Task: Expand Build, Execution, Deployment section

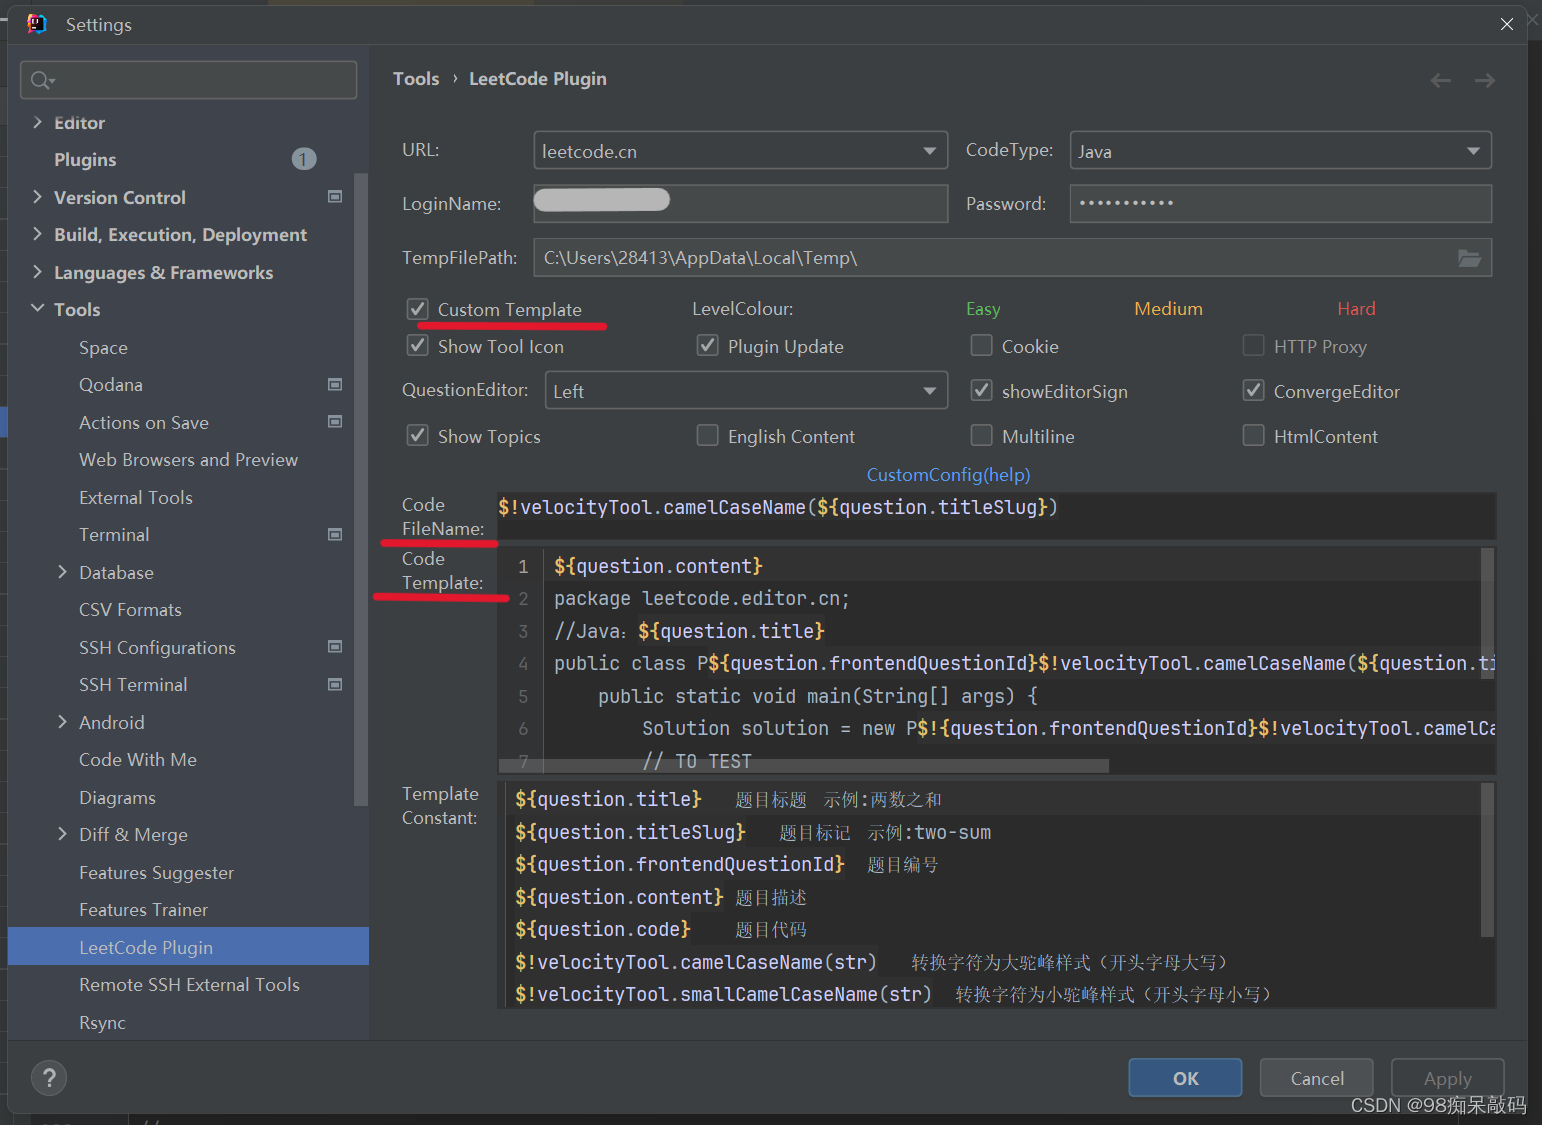Action: [x=37, y=234]
